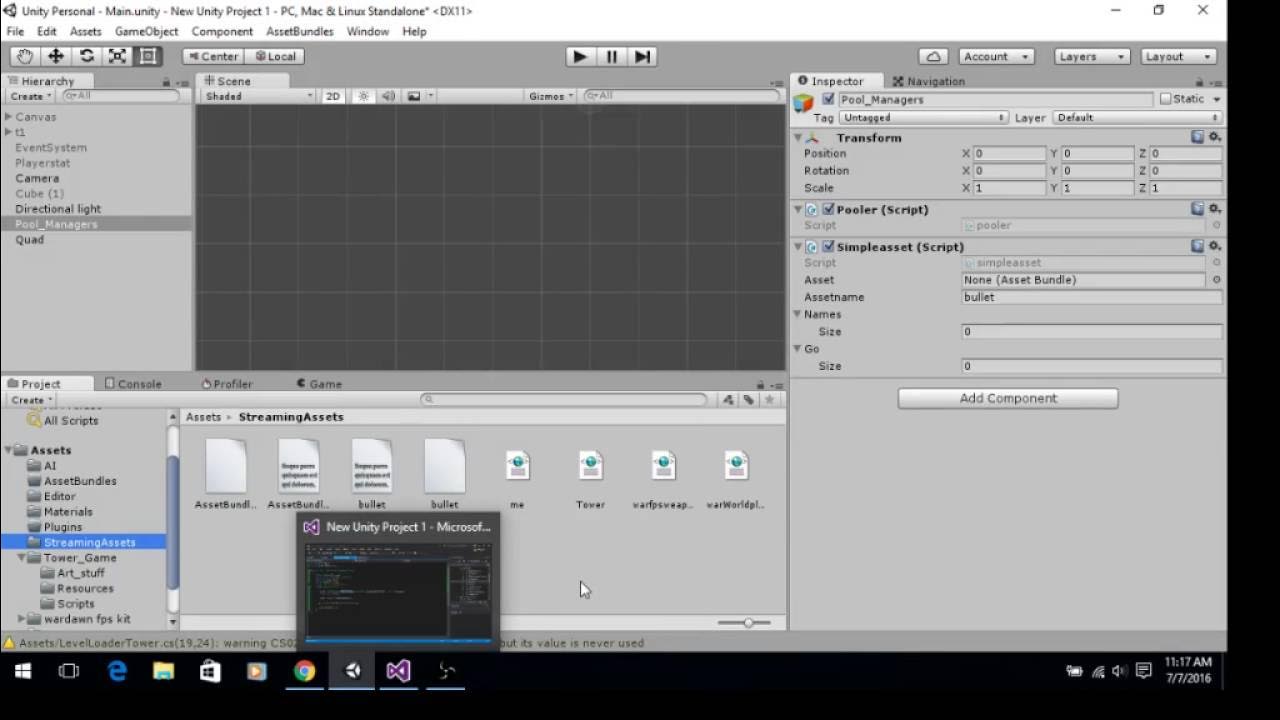Click the Step frame button

[643, 57]
